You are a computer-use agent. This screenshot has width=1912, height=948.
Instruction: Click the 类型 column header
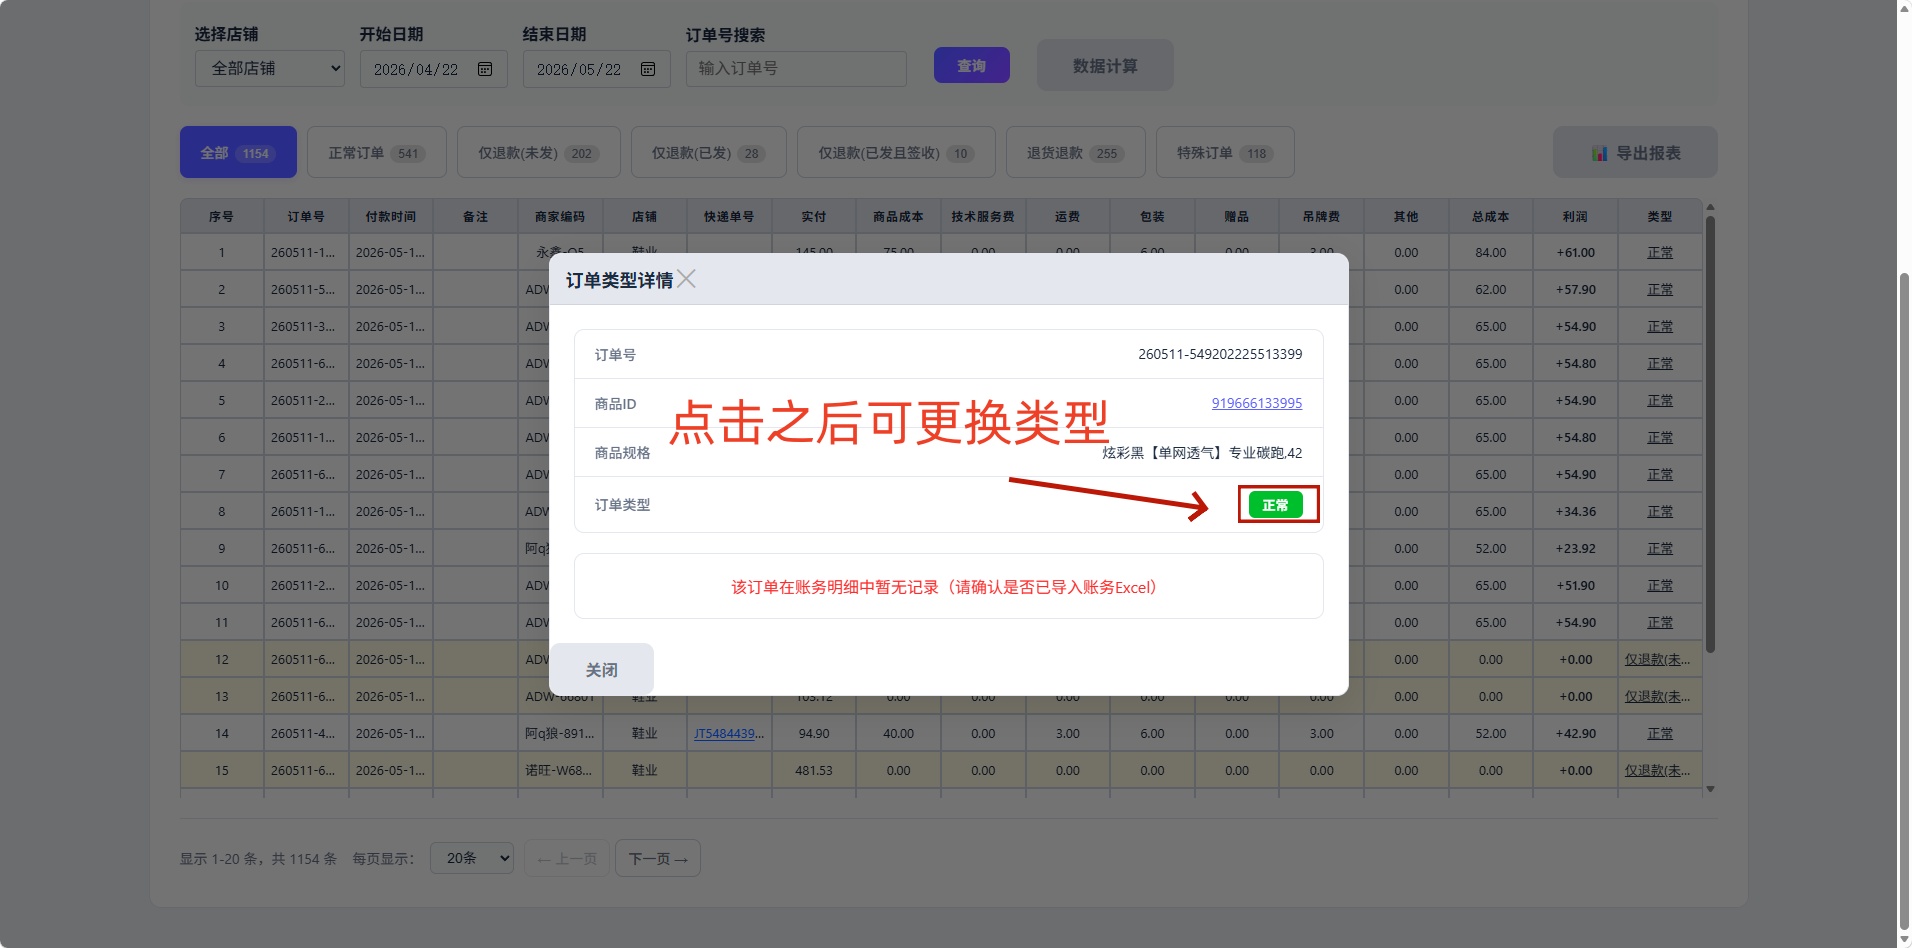click(x=1660, y=216)
